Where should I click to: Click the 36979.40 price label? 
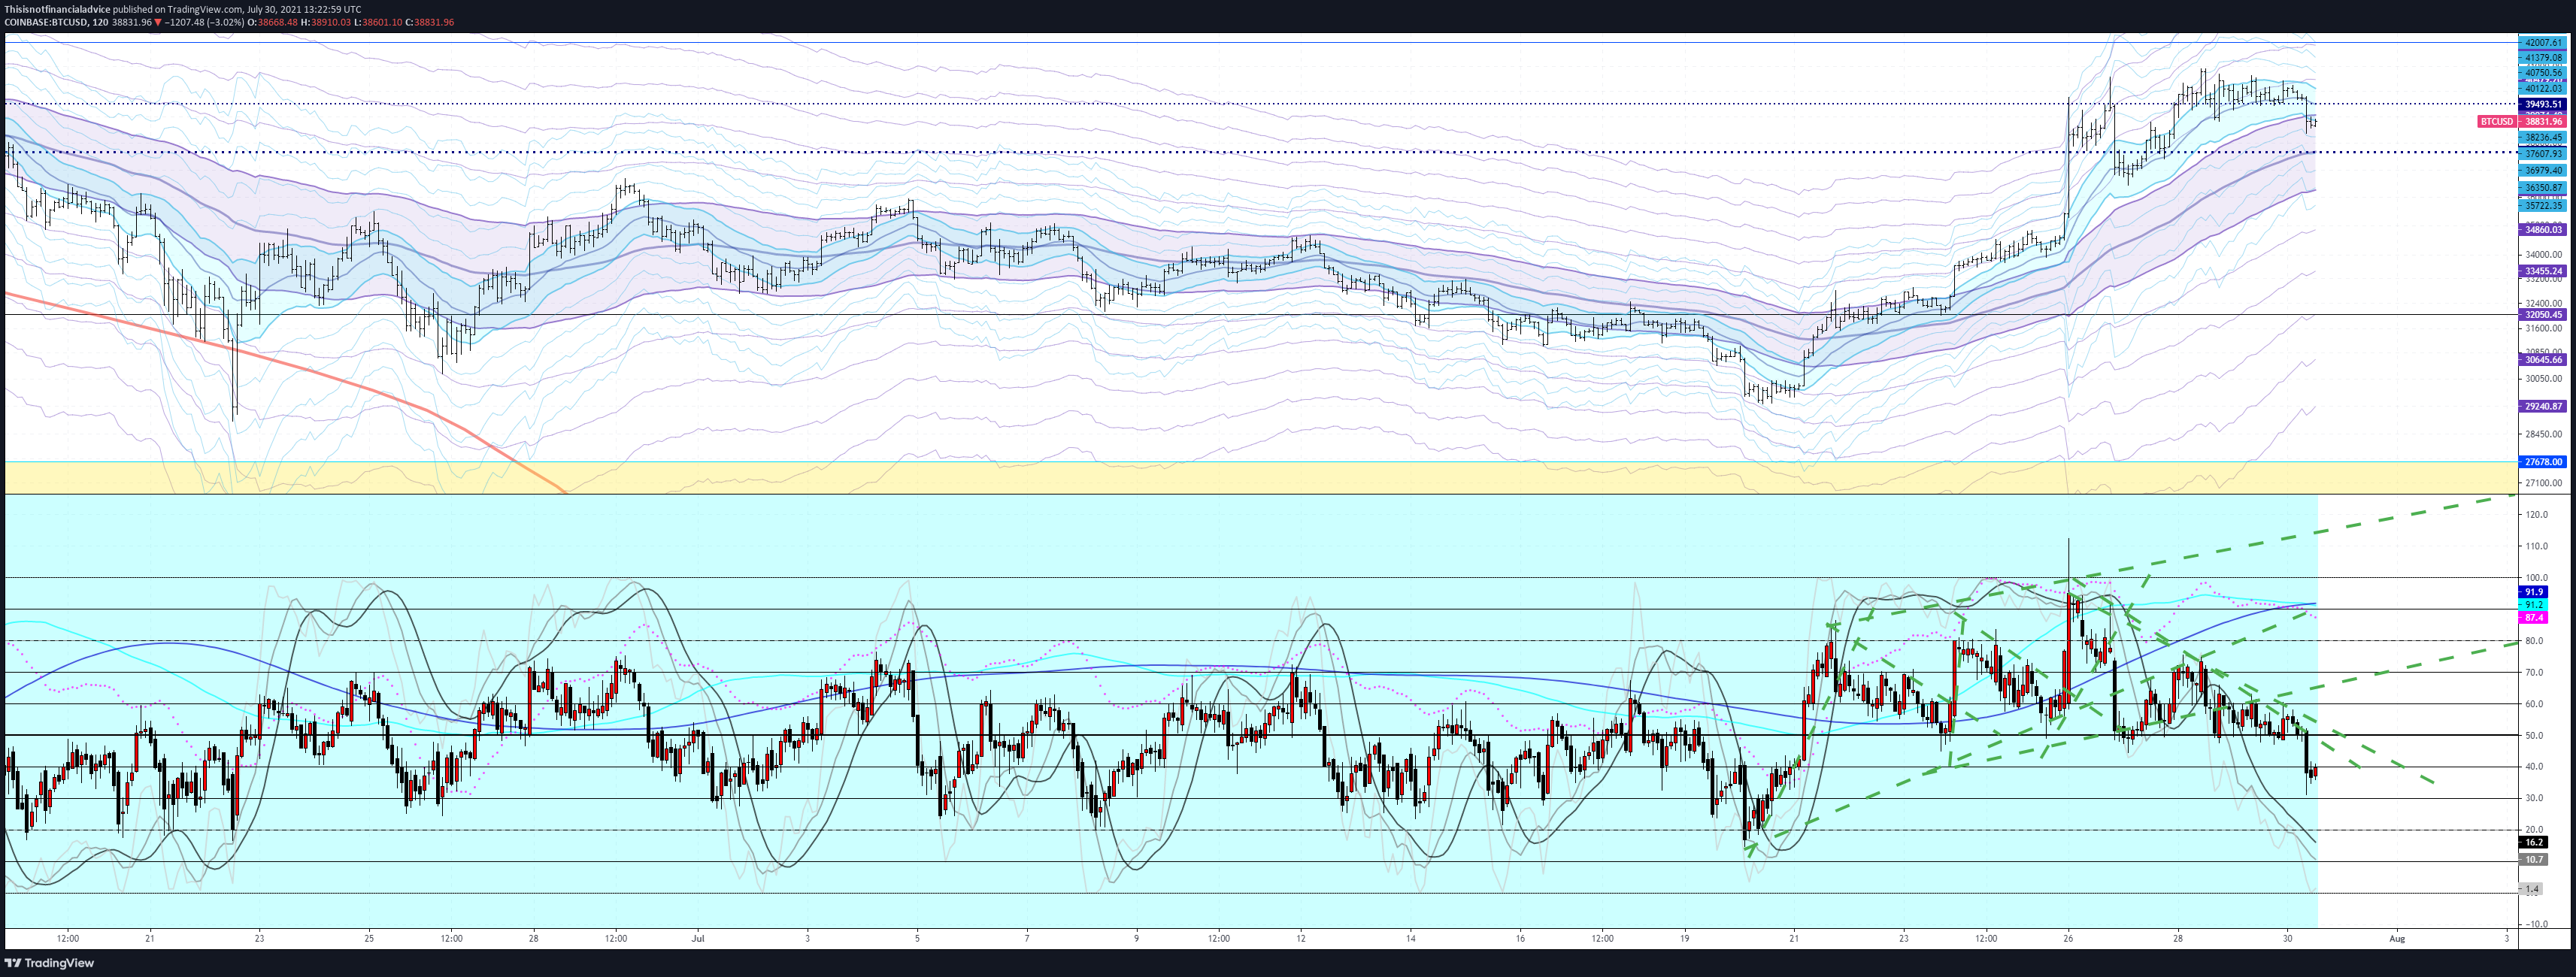point(2543,171)
